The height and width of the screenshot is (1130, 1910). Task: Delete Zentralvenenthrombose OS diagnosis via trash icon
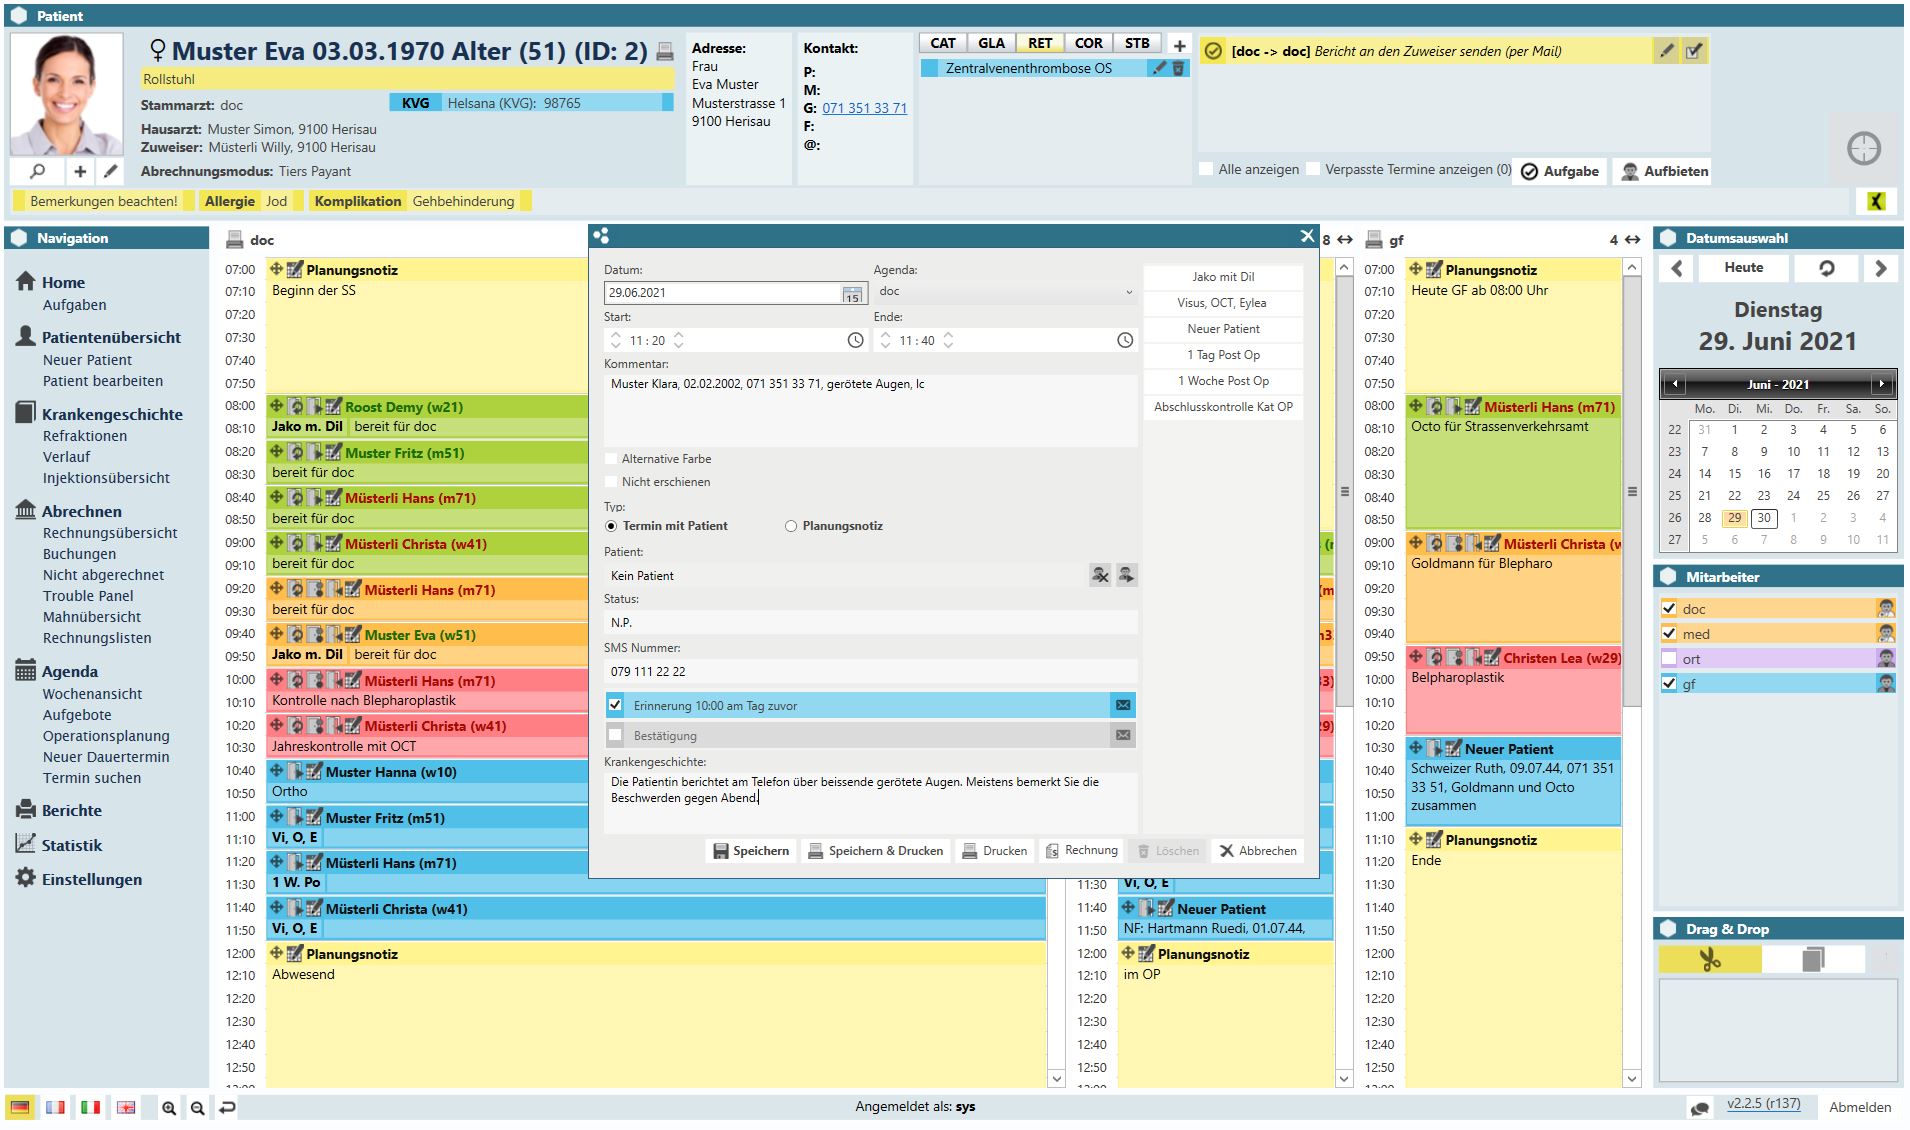1178,68
